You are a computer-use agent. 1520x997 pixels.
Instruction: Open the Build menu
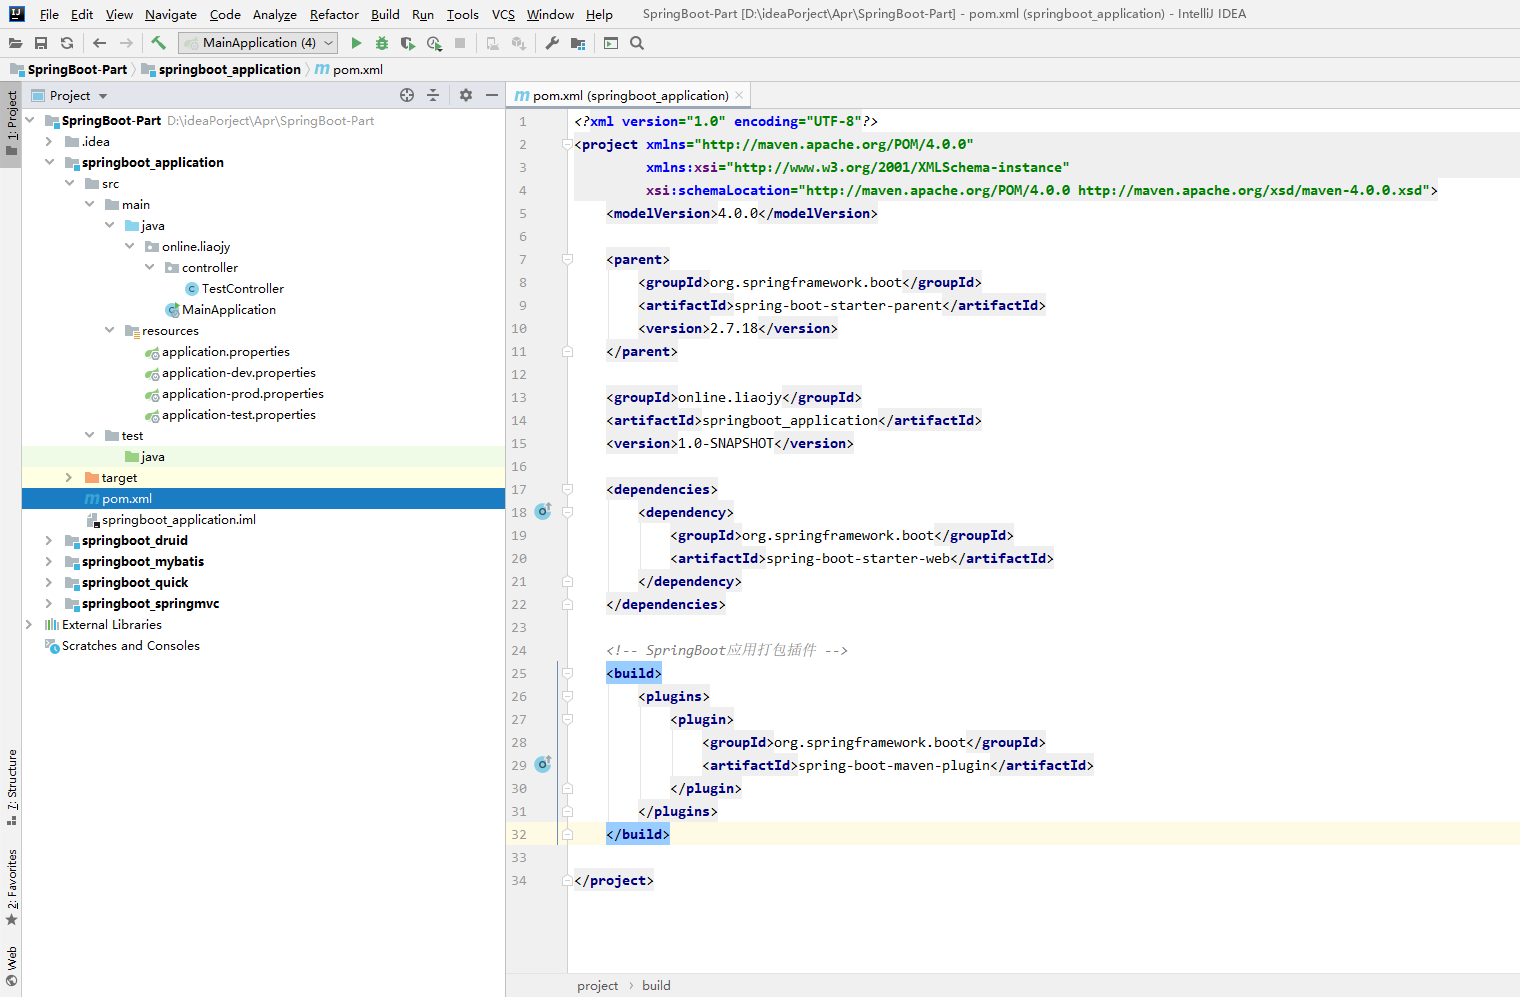(x=385, y=14)
